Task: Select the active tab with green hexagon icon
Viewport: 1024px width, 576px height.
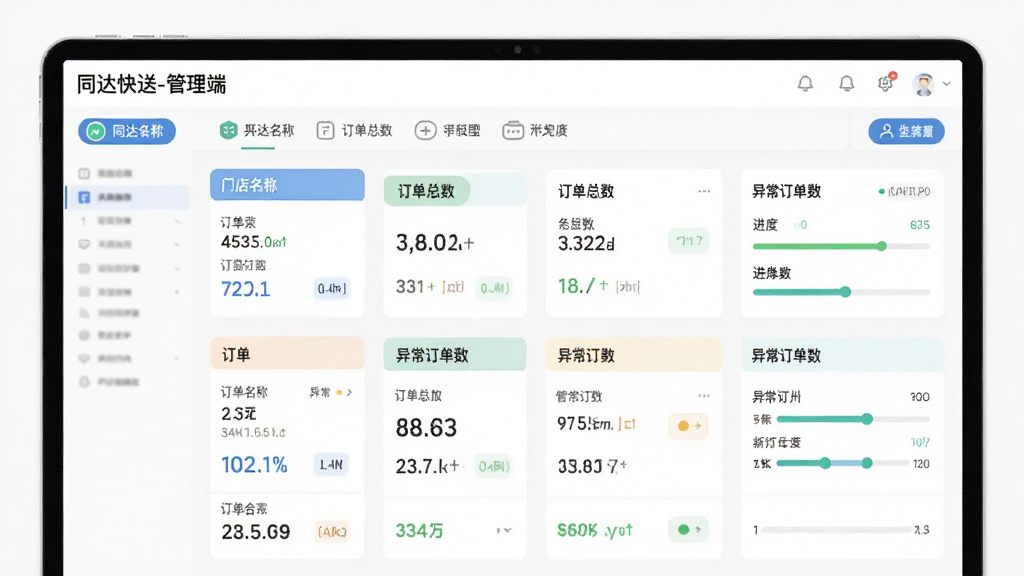Action: click(257, 131)
